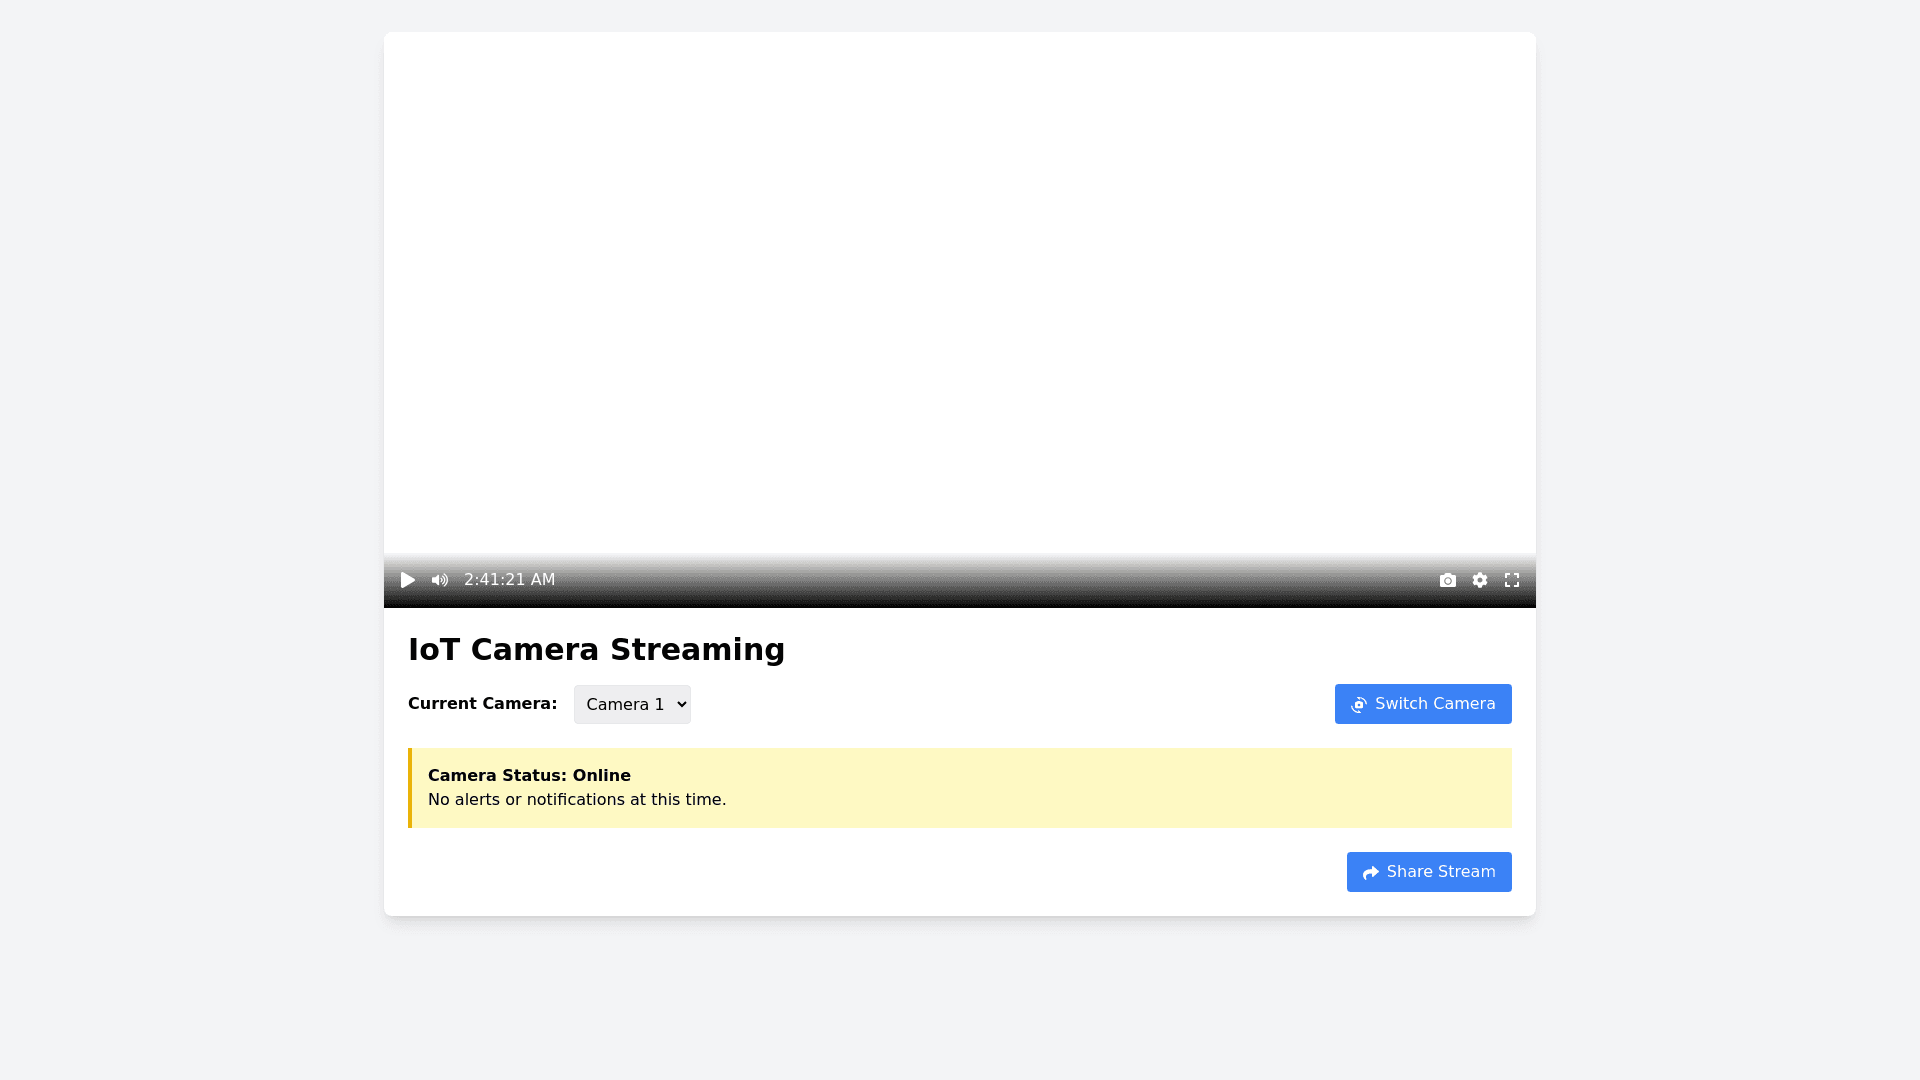The image size is (1920, 1080).
Task: Click the IoT Camera Streaming heading
Action: [x=596, y=650]
